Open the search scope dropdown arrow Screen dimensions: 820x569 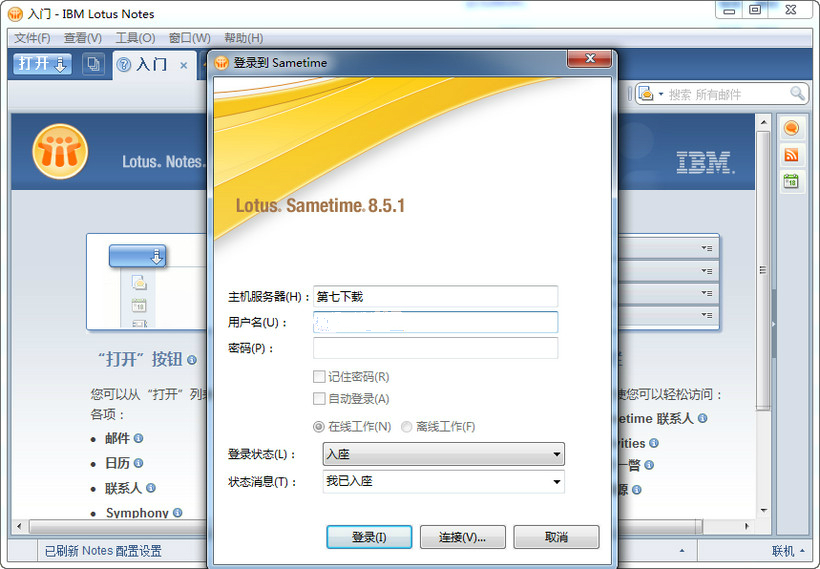click(660, 94)
